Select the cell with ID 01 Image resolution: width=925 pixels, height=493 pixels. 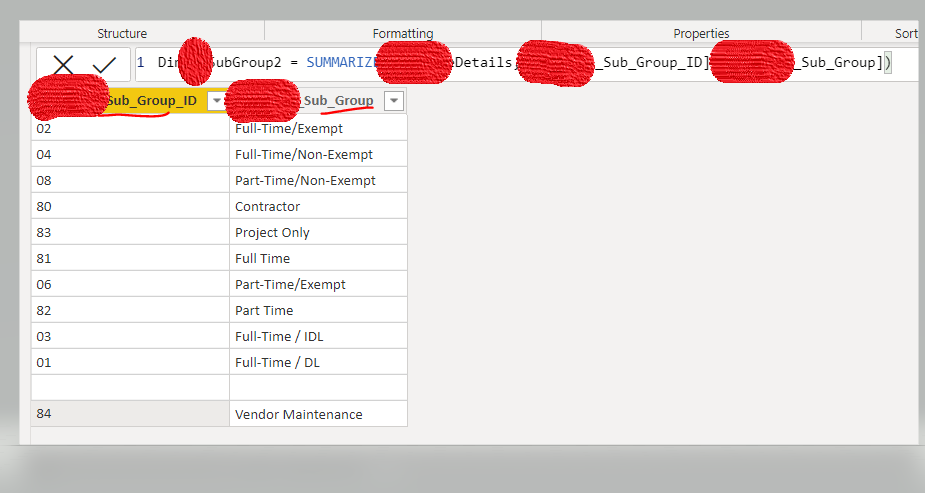point(130,361)
